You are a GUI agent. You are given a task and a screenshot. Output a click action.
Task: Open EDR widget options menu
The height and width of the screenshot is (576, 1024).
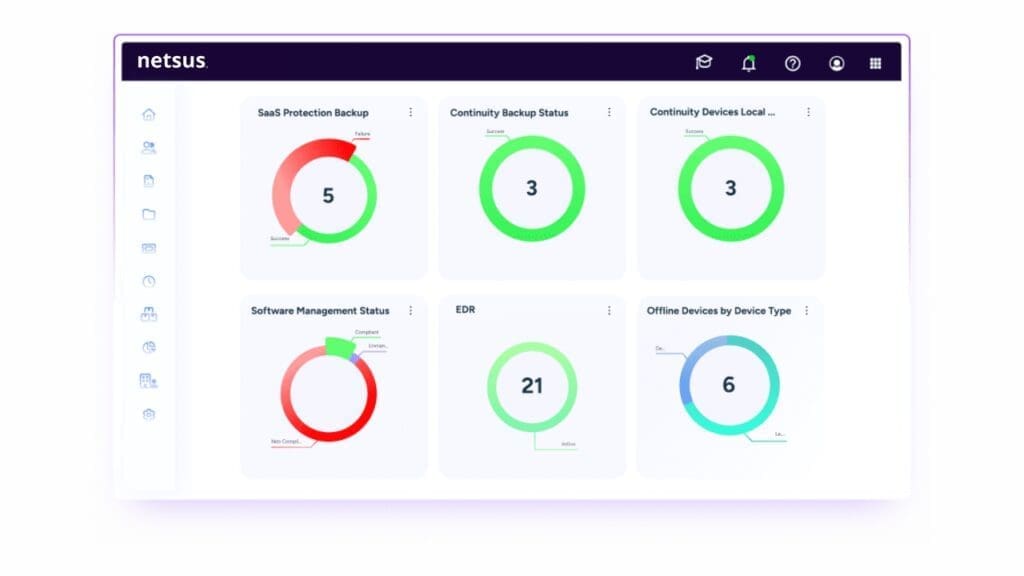pos(609,311)
